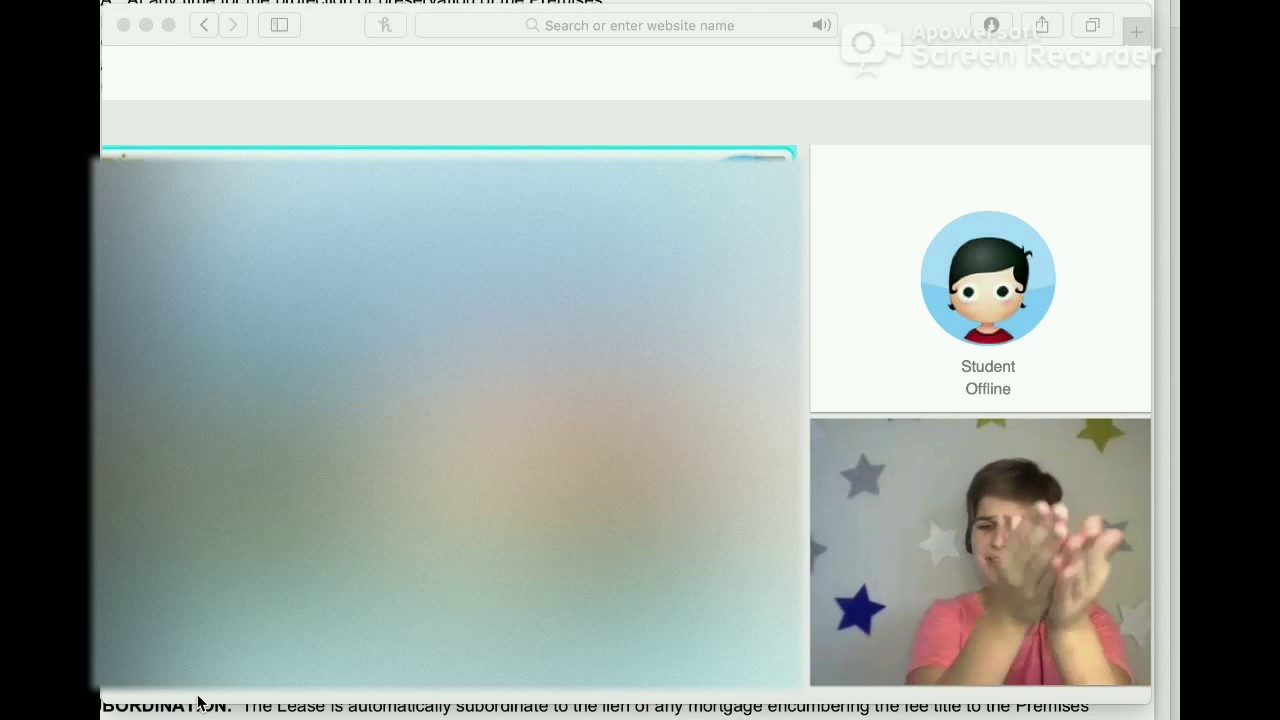Open the Share button in Safari toolbar
Screen dimensions: 1280x720
1042,25
